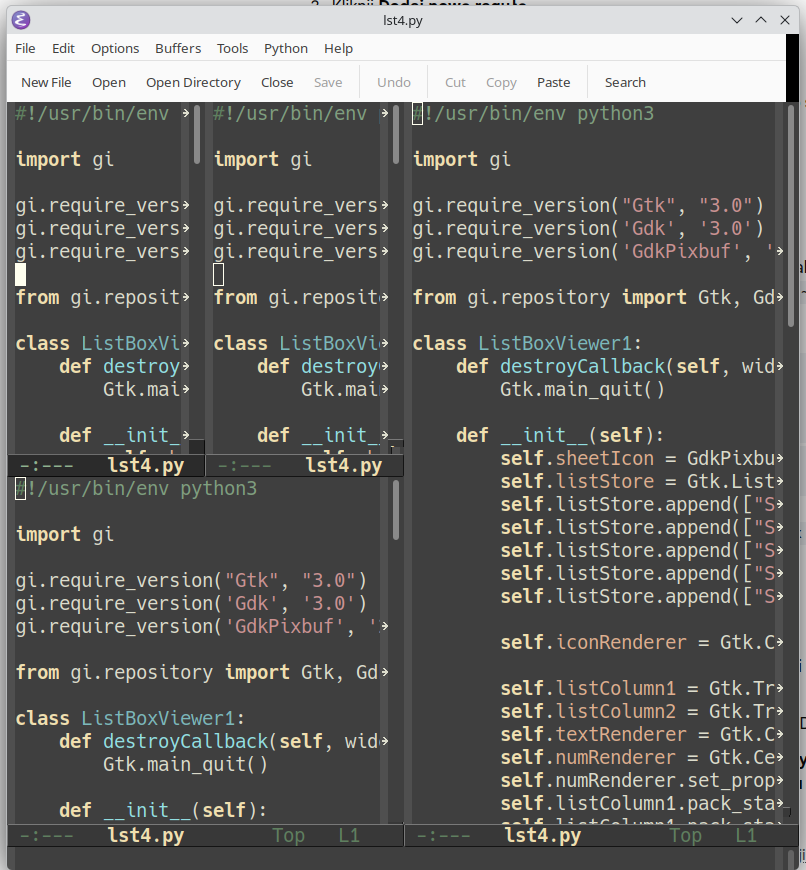Viewport: 806px width, 870px height.
Task: Click 'Top' in the right pane mode line
Action: pyautogui.click(x=686, y=836)
